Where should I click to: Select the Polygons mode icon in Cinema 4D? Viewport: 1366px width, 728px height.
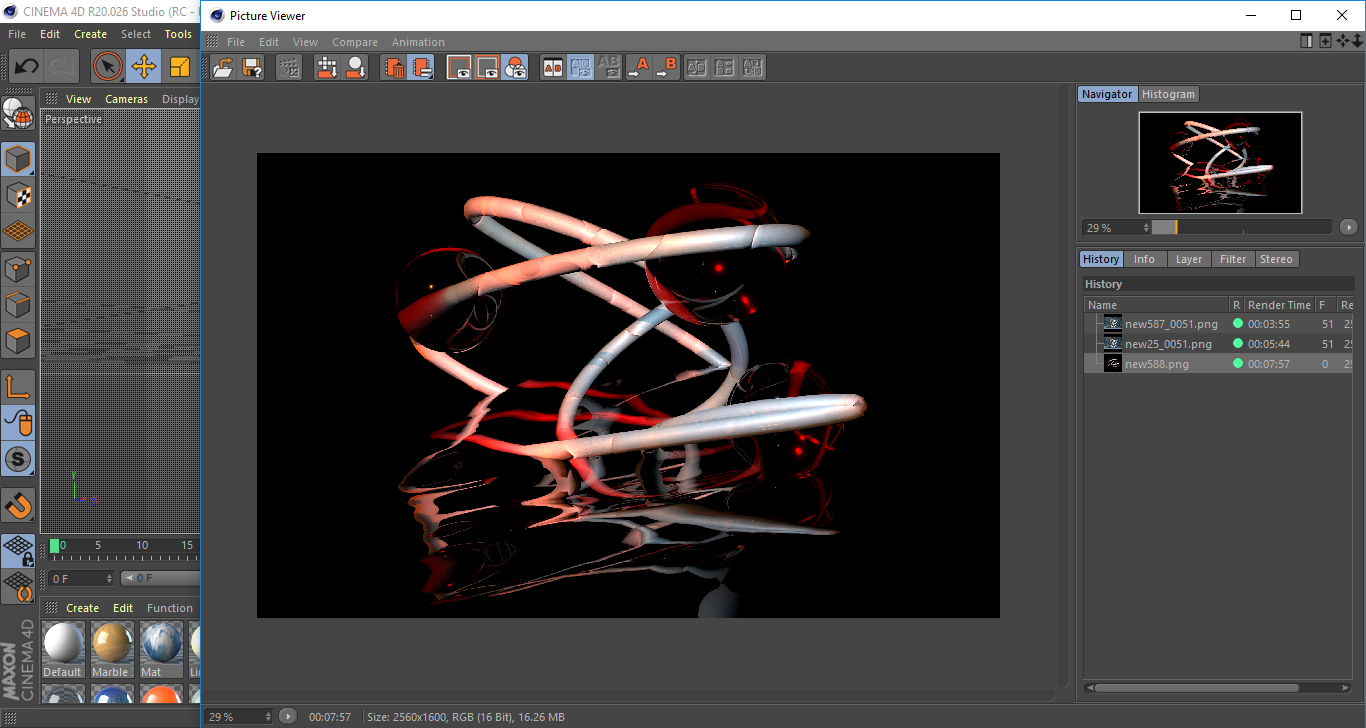click(x=18, y=342)
